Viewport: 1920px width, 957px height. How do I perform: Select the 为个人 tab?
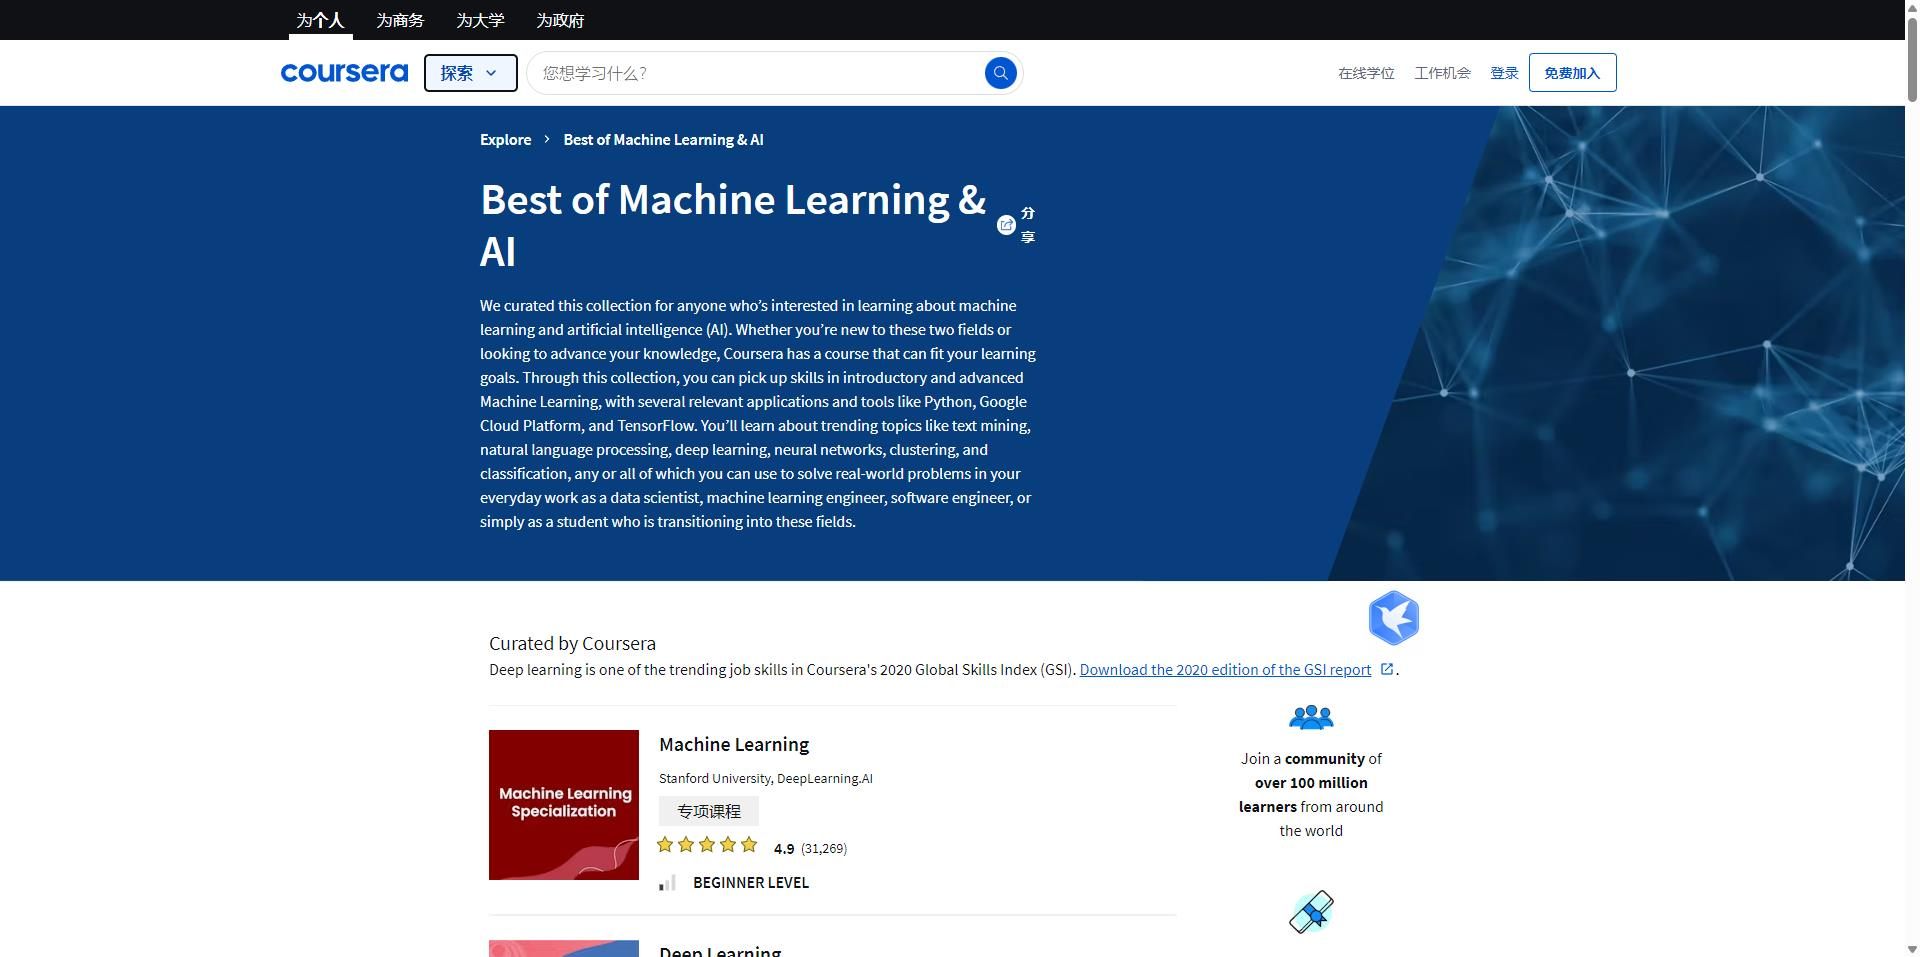(x=320, y=20)
